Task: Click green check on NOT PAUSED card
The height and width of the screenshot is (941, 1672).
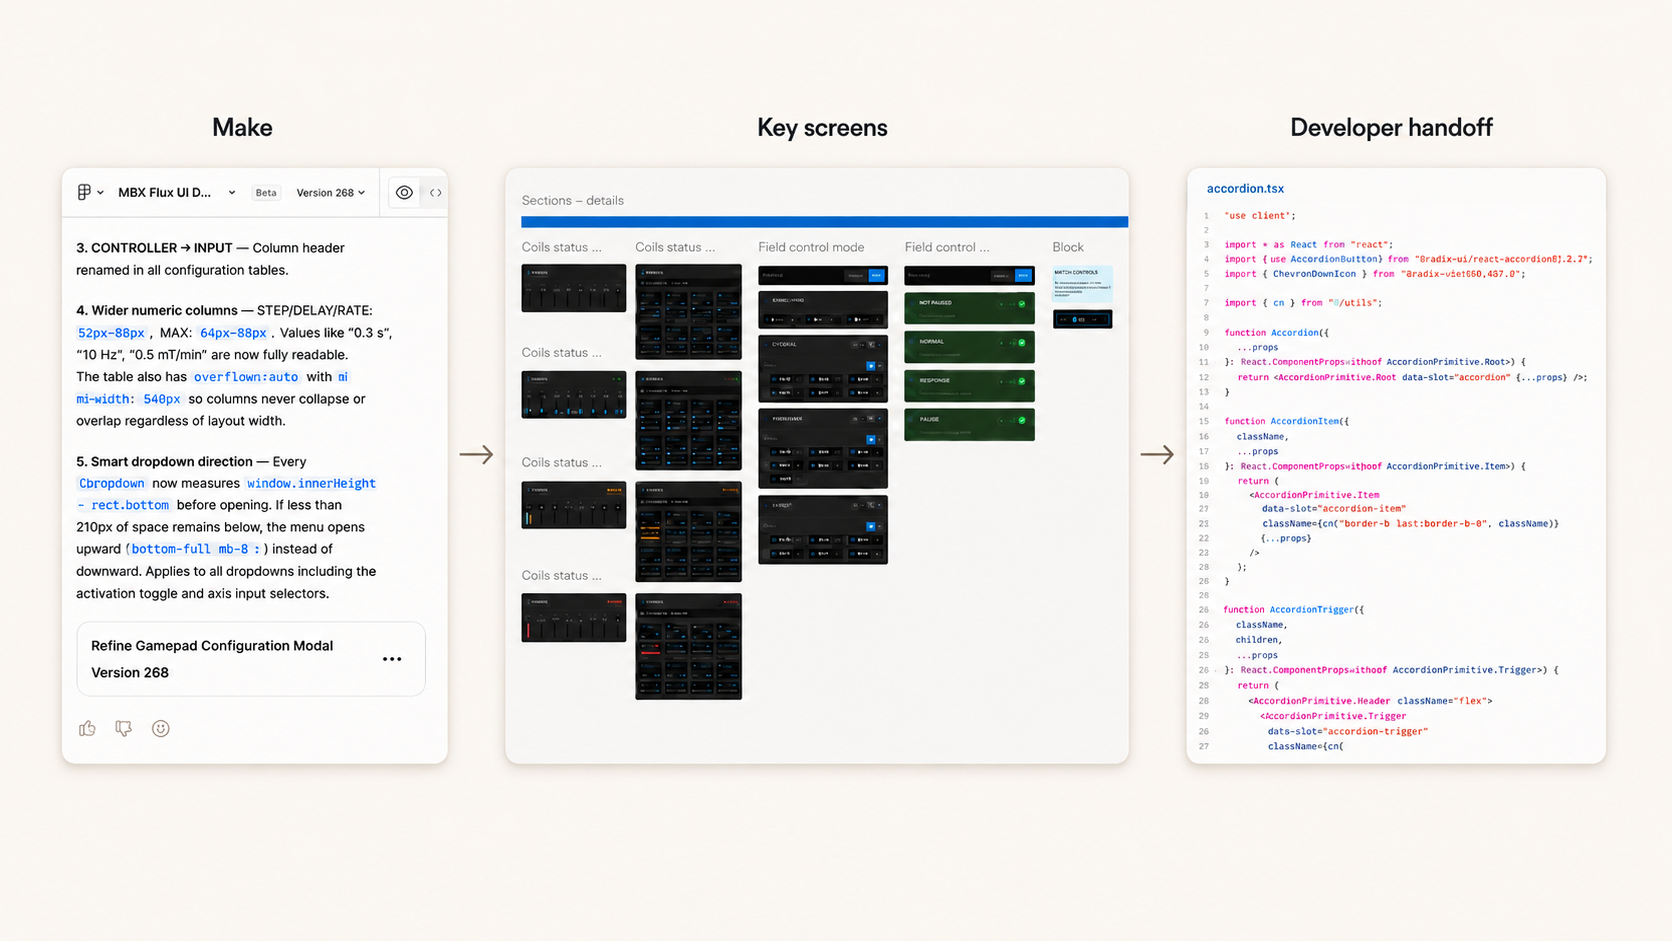Action: [1022, 303]
